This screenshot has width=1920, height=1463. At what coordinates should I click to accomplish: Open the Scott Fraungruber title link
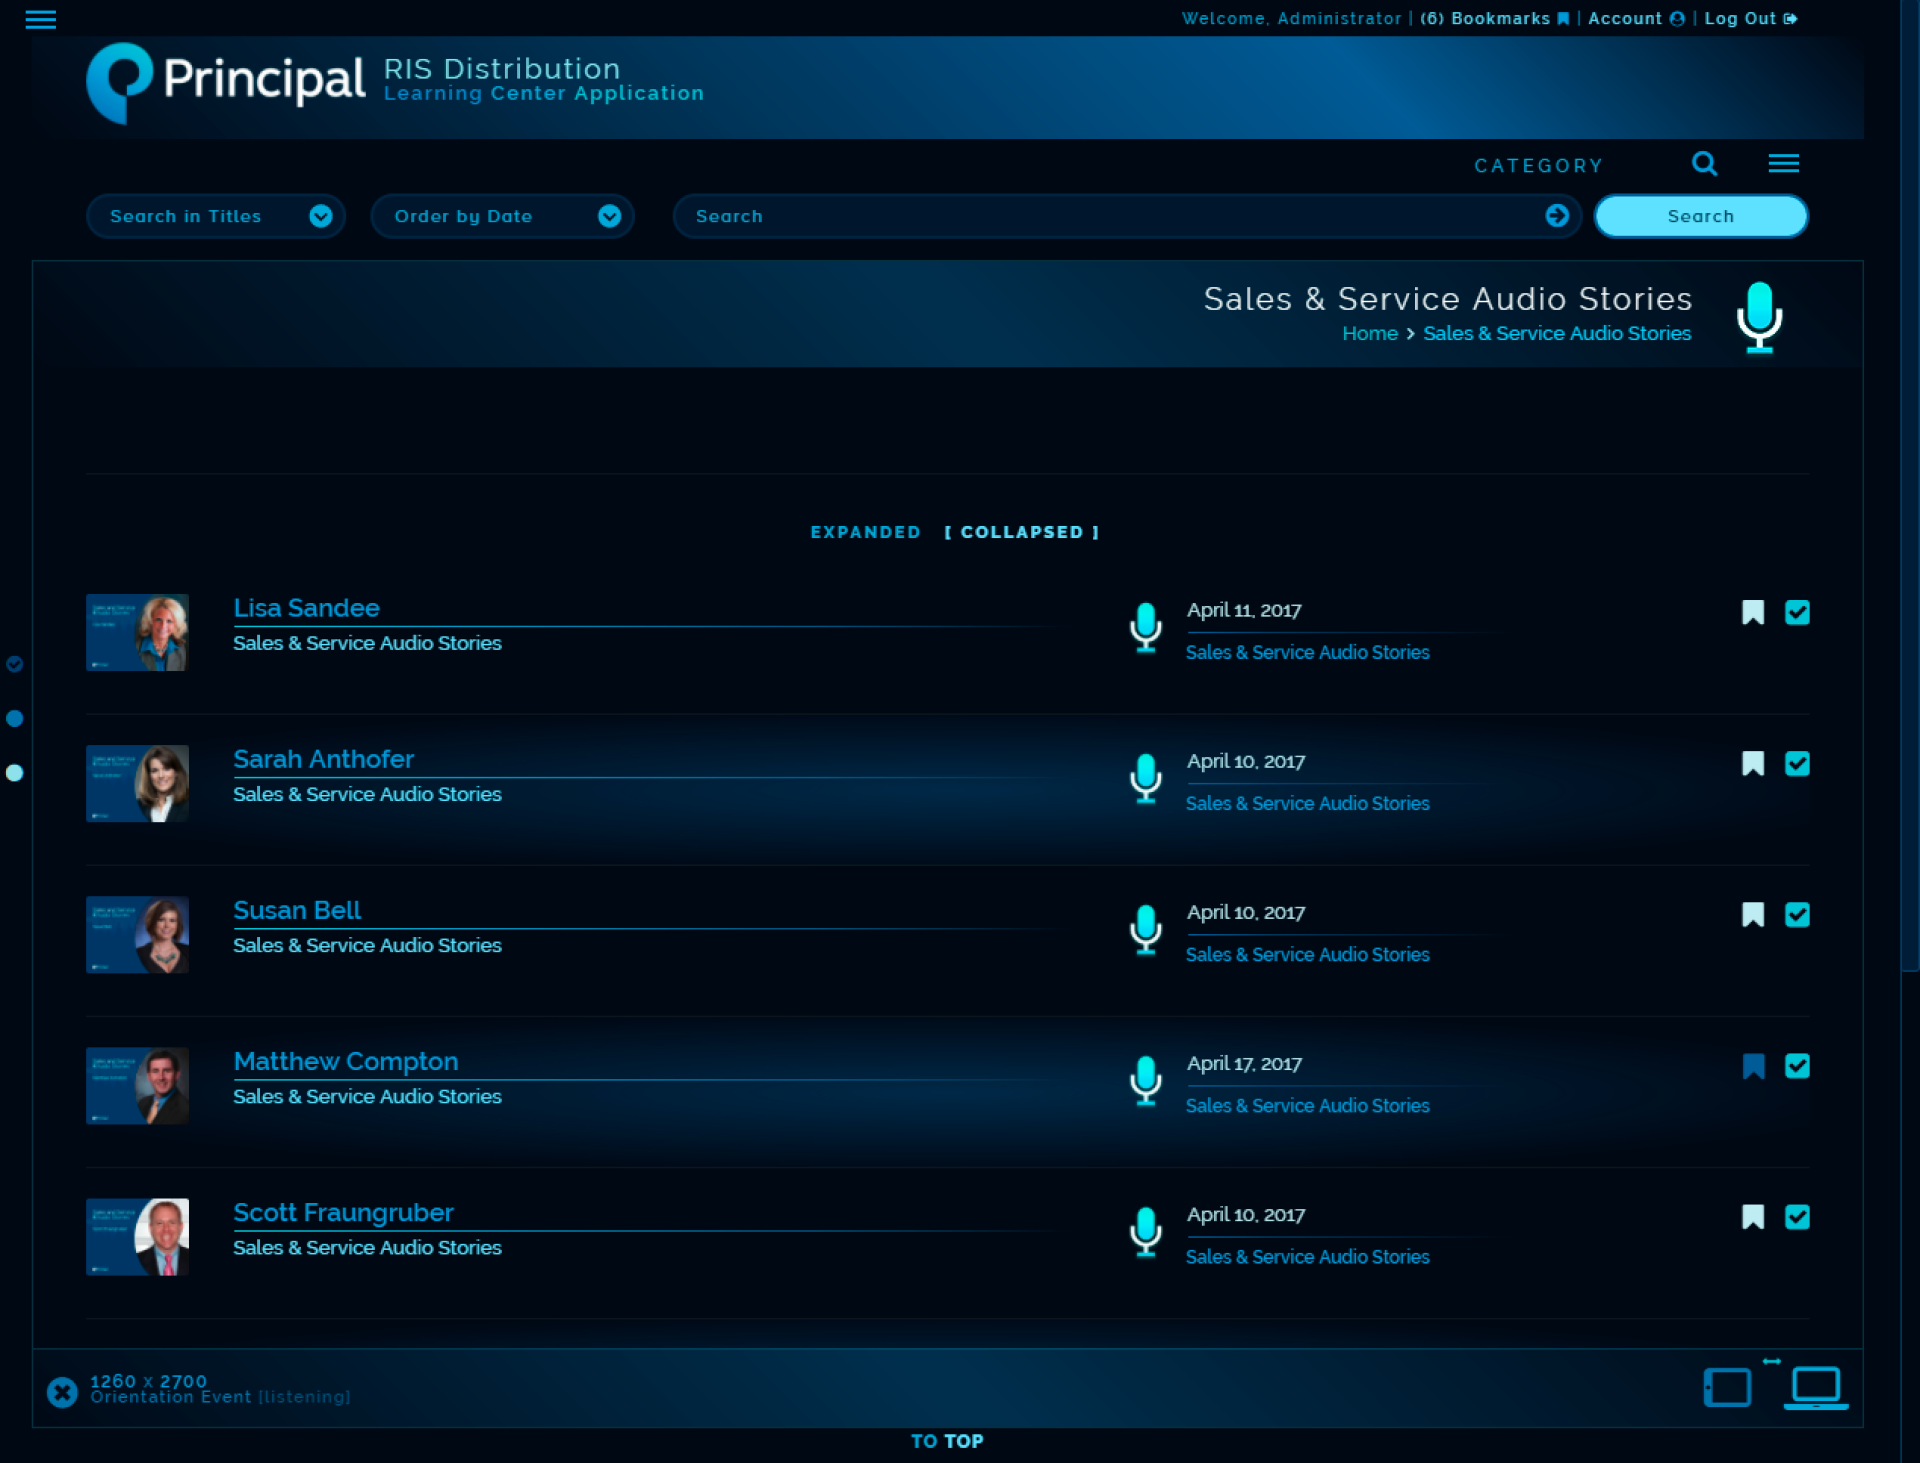coord(343,1212)
